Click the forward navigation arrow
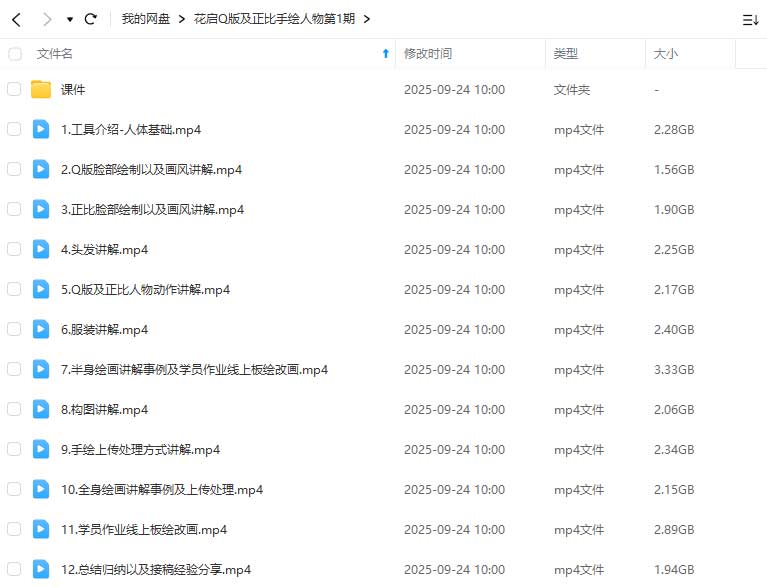 click(x=47, y=19)
